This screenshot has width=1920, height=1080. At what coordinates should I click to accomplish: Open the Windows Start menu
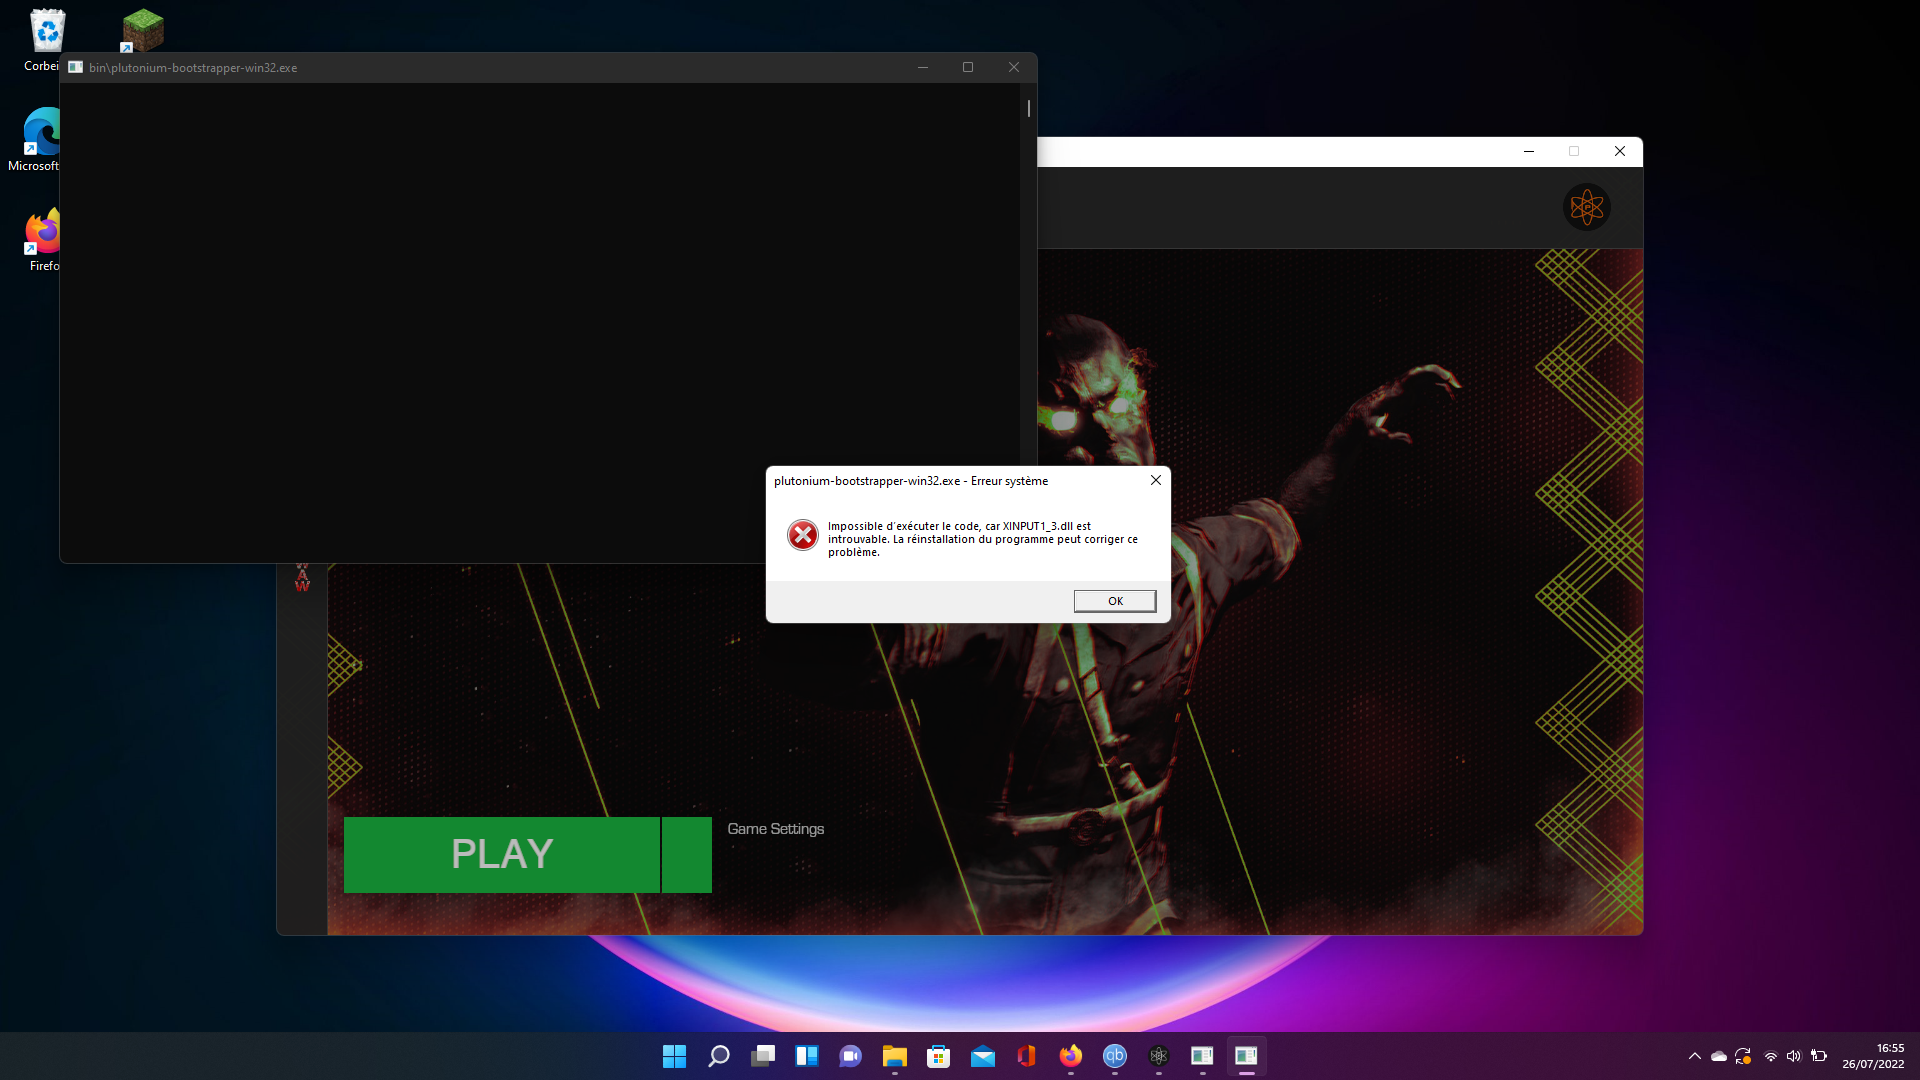pos(674,1056)
